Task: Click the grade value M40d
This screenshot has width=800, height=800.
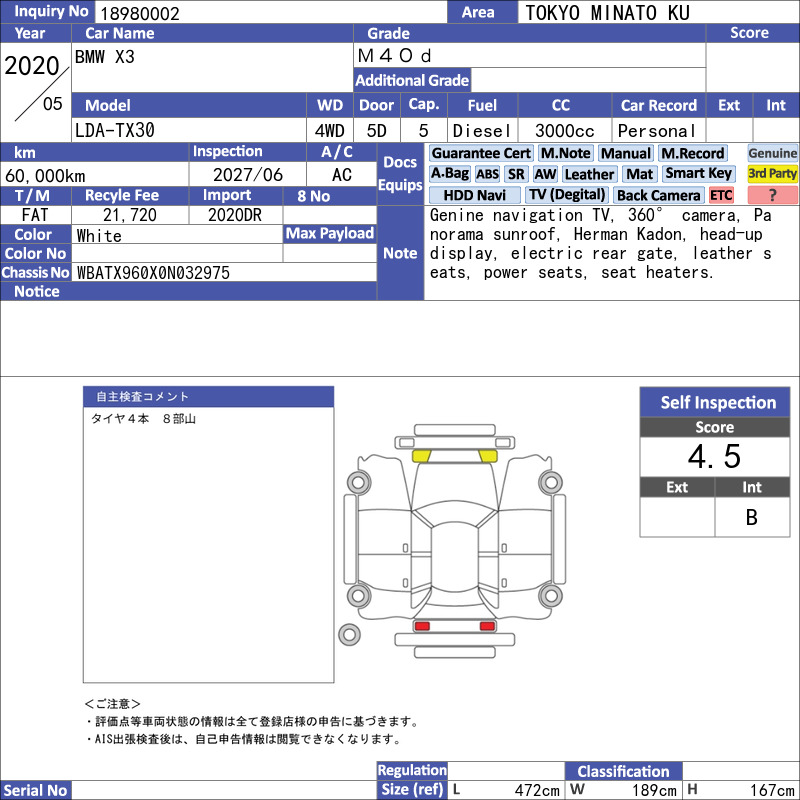Action: [x=394, y=56]
